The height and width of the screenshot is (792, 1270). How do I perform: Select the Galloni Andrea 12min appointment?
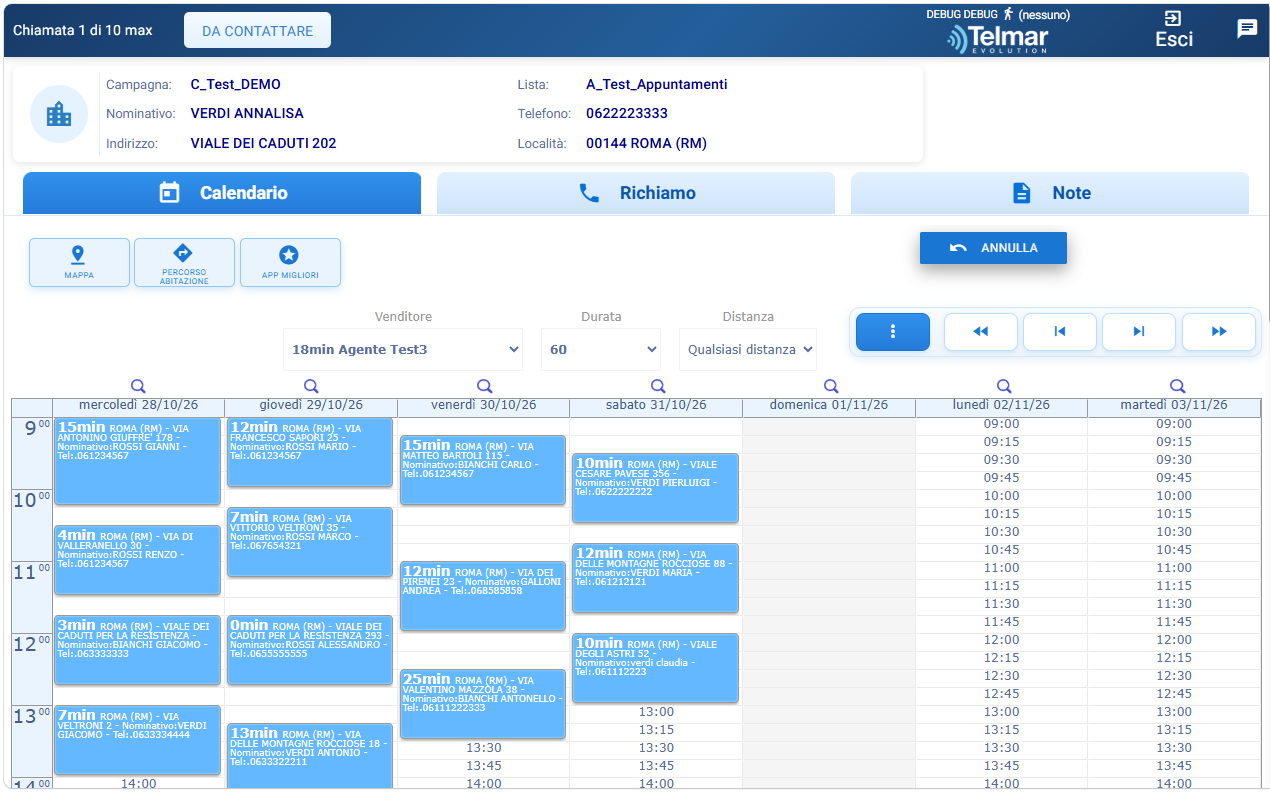(483, 596)
